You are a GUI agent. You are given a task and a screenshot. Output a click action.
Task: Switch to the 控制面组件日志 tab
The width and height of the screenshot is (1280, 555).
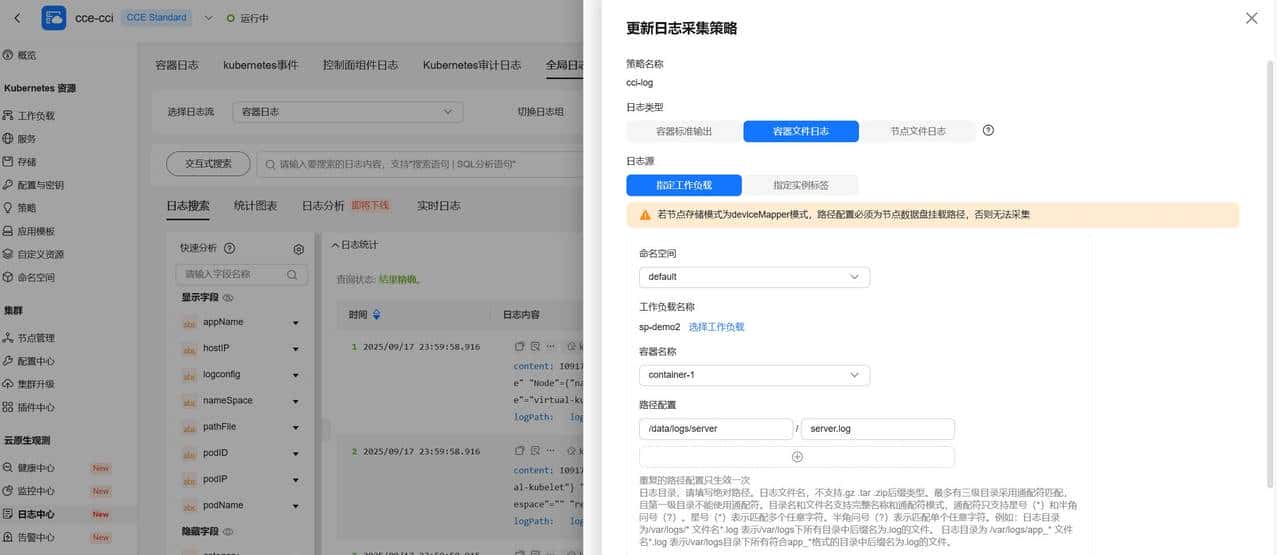point(360,65)
